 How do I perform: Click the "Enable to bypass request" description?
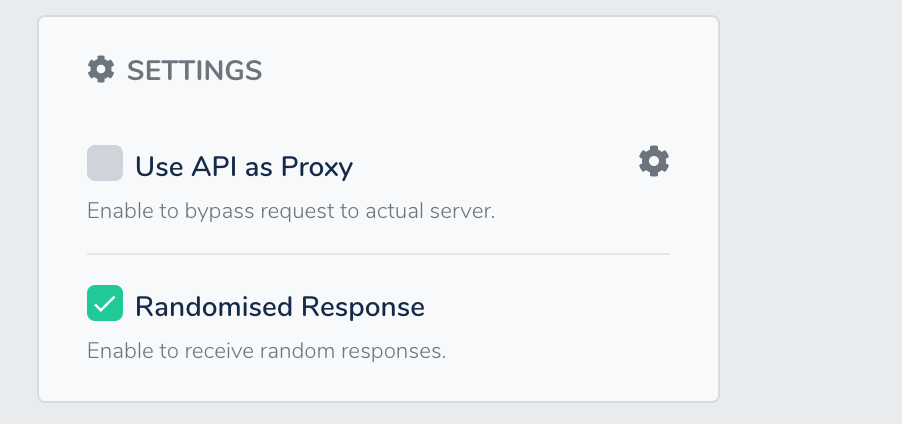pos(291,211)
